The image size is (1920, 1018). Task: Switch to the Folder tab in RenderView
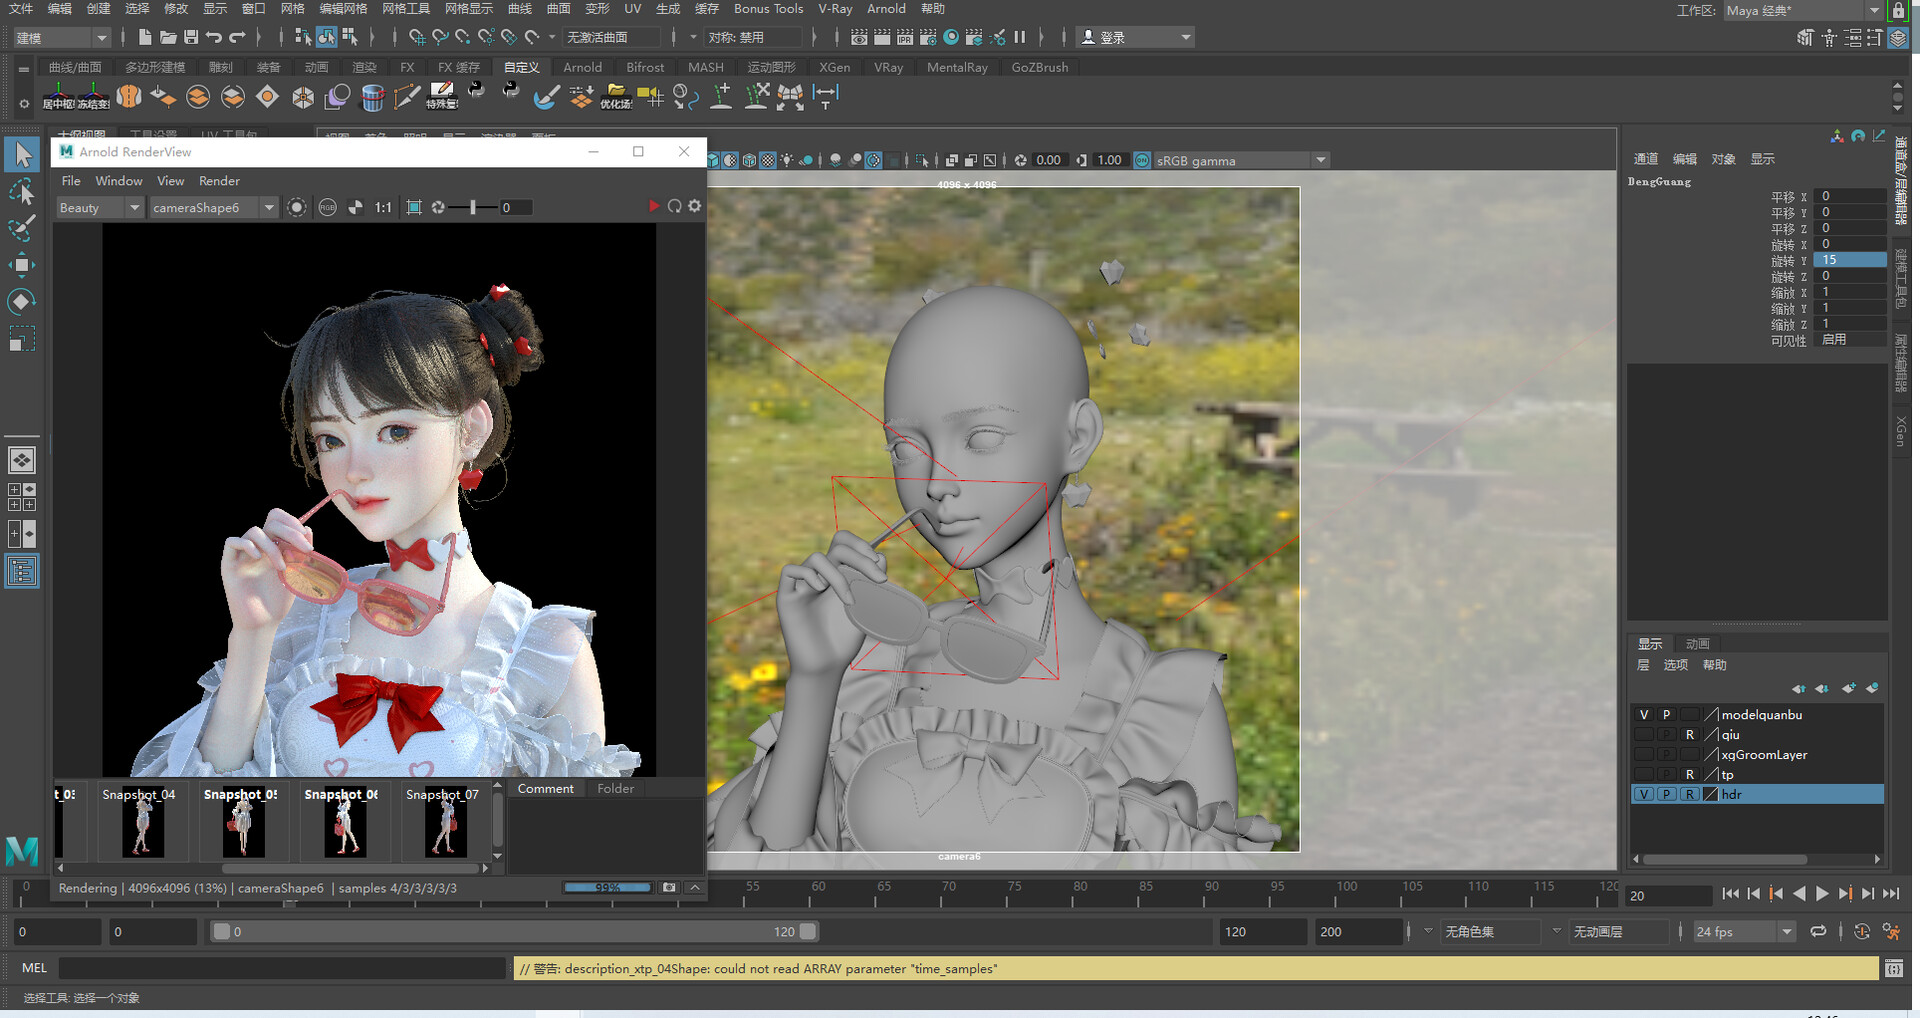pos(616,788)
